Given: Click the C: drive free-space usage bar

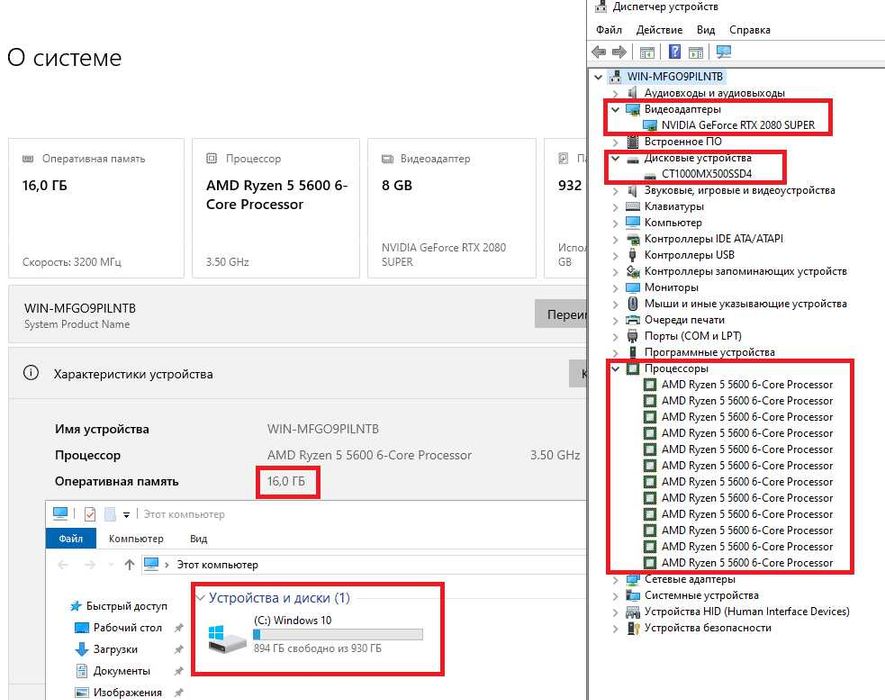Looking at the screenshot, I should pyautogui.click(x=338, y=635).
